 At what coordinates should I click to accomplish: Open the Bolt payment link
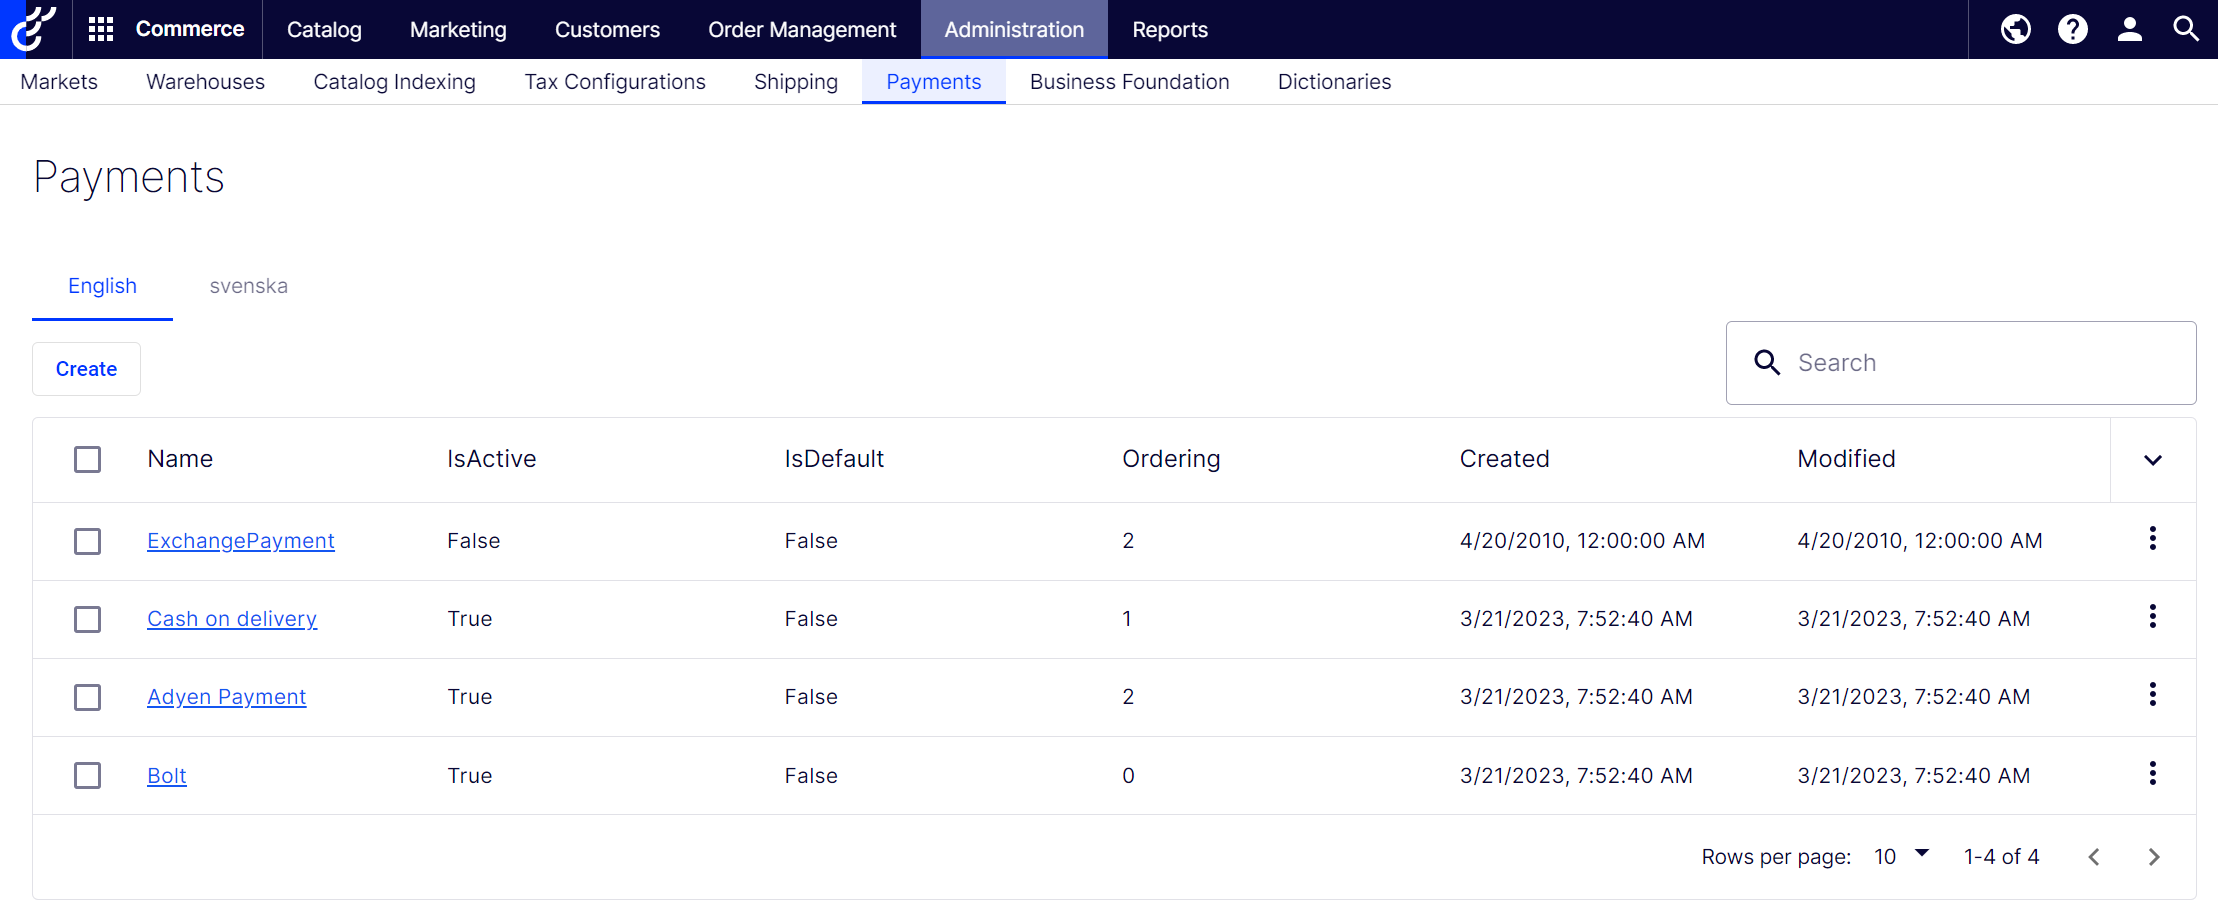coord(167,776)
